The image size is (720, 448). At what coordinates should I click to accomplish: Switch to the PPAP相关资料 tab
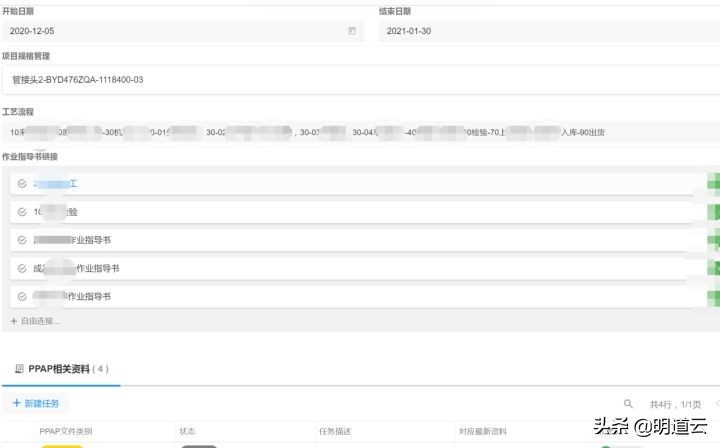(x=62, y=369)
